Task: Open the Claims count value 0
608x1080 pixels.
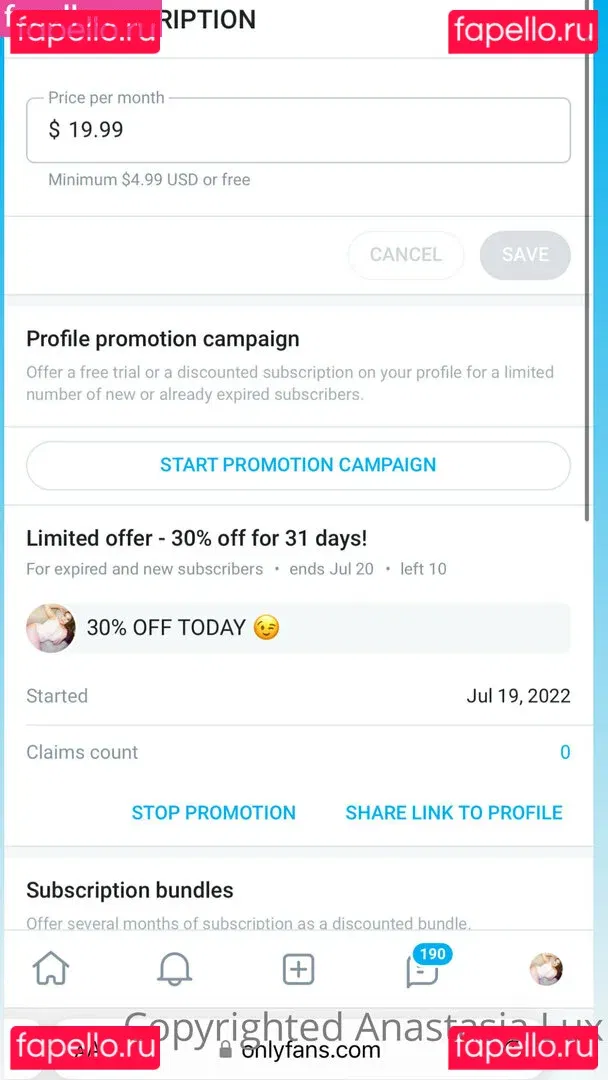Action: click(x=565, y=753)
